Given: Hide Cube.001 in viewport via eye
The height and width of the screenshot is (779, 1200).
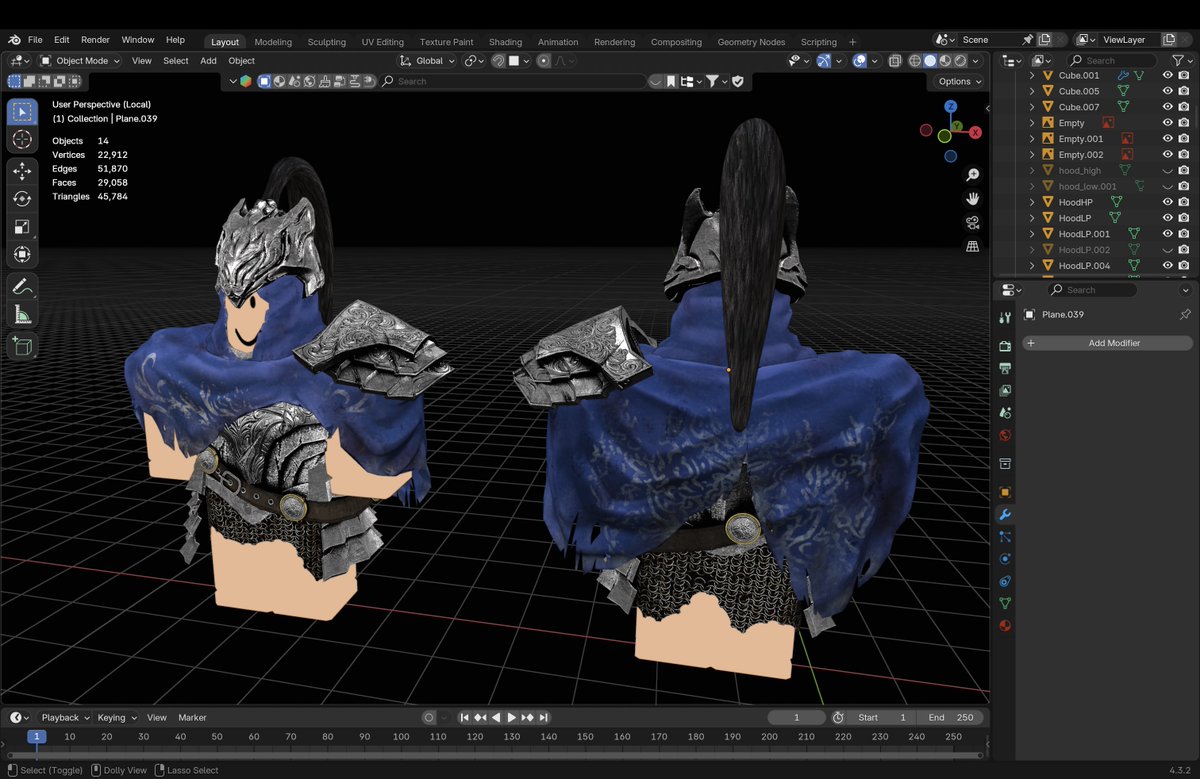Looking at the screenshot, I should click(1167, 75).
